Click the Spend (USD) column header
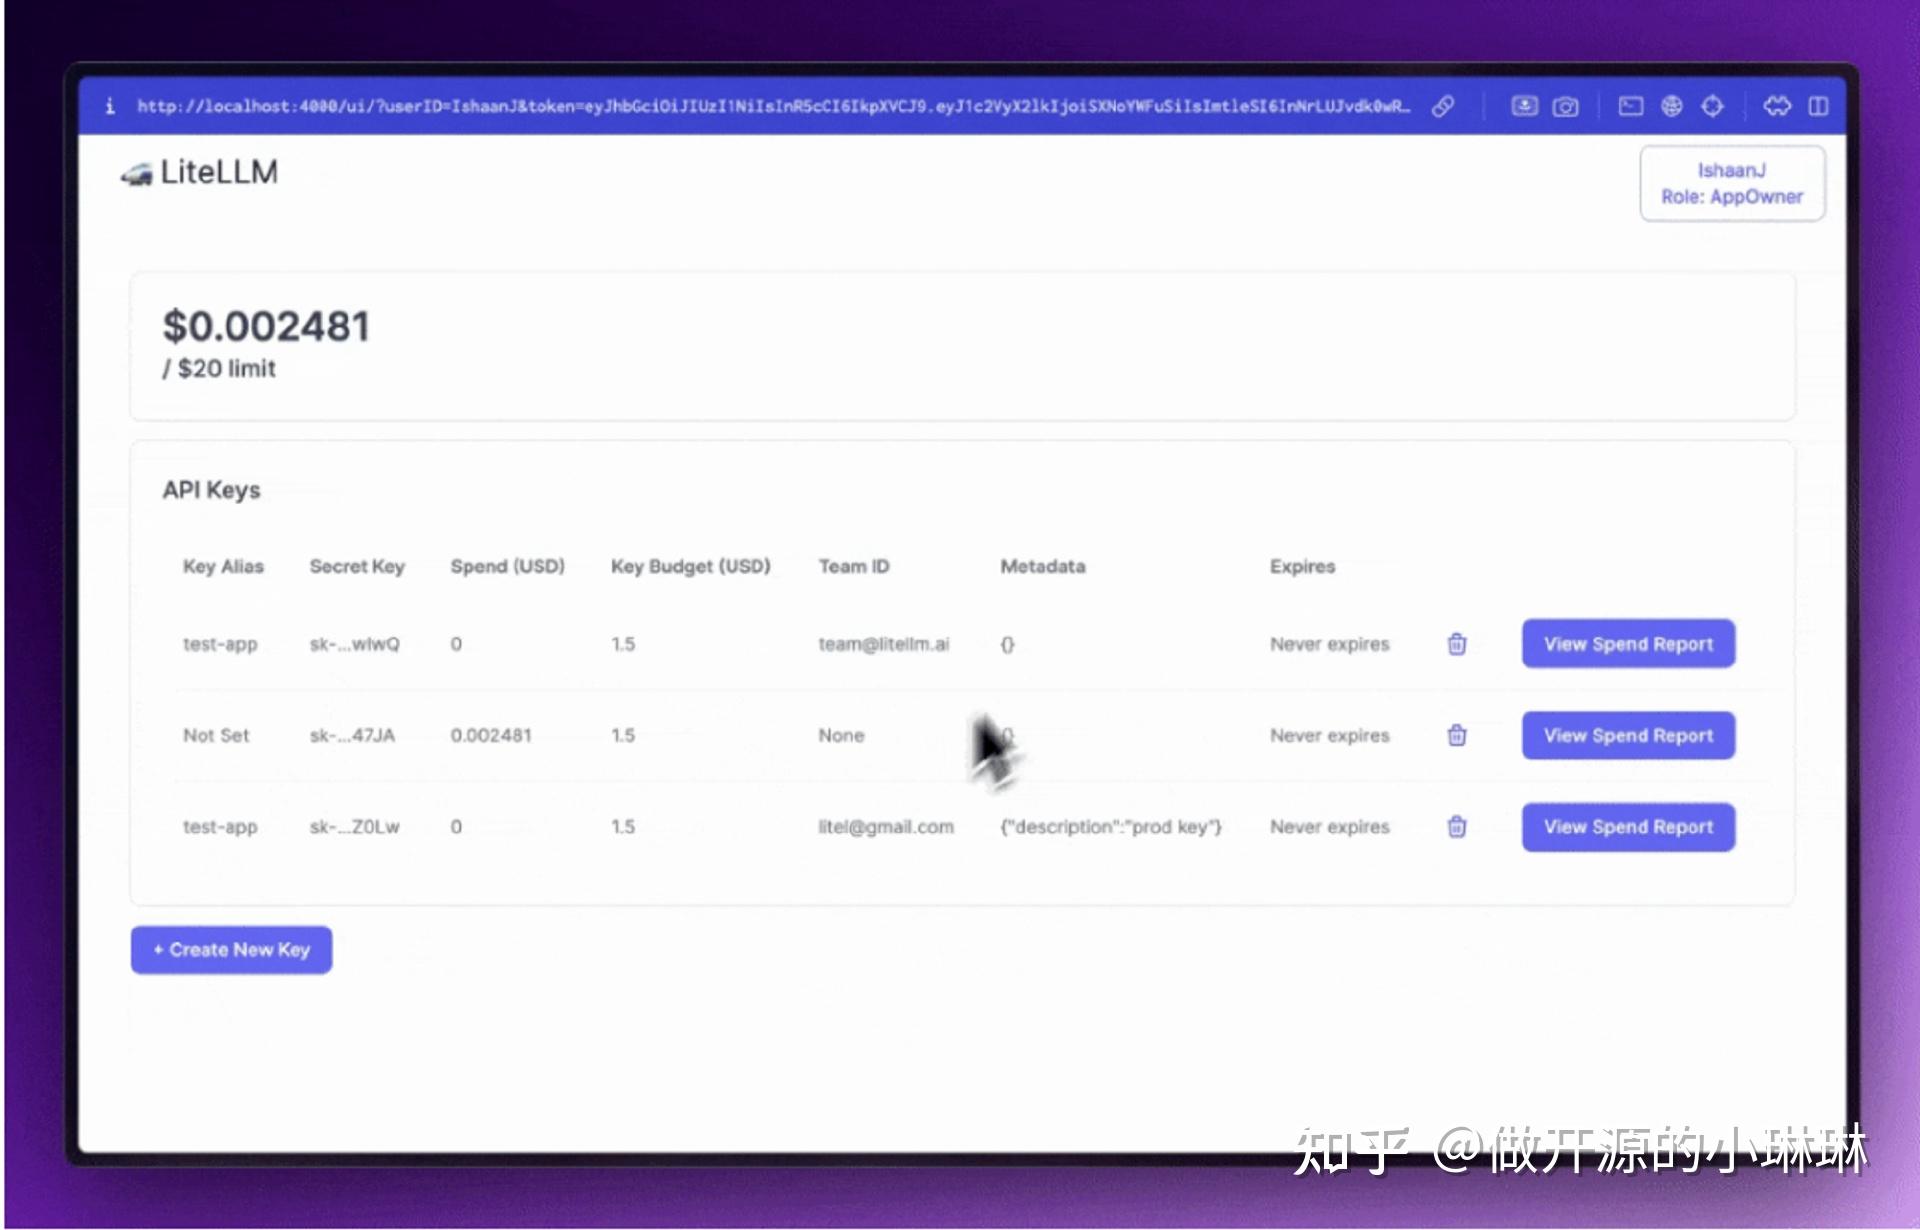 point(507,566)
